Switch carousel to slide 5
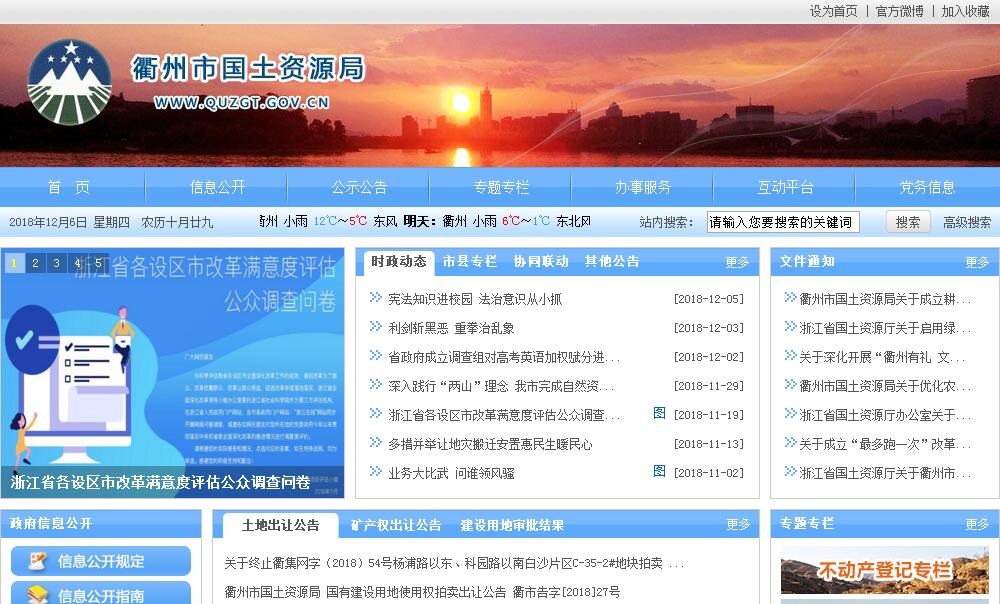 98,264
